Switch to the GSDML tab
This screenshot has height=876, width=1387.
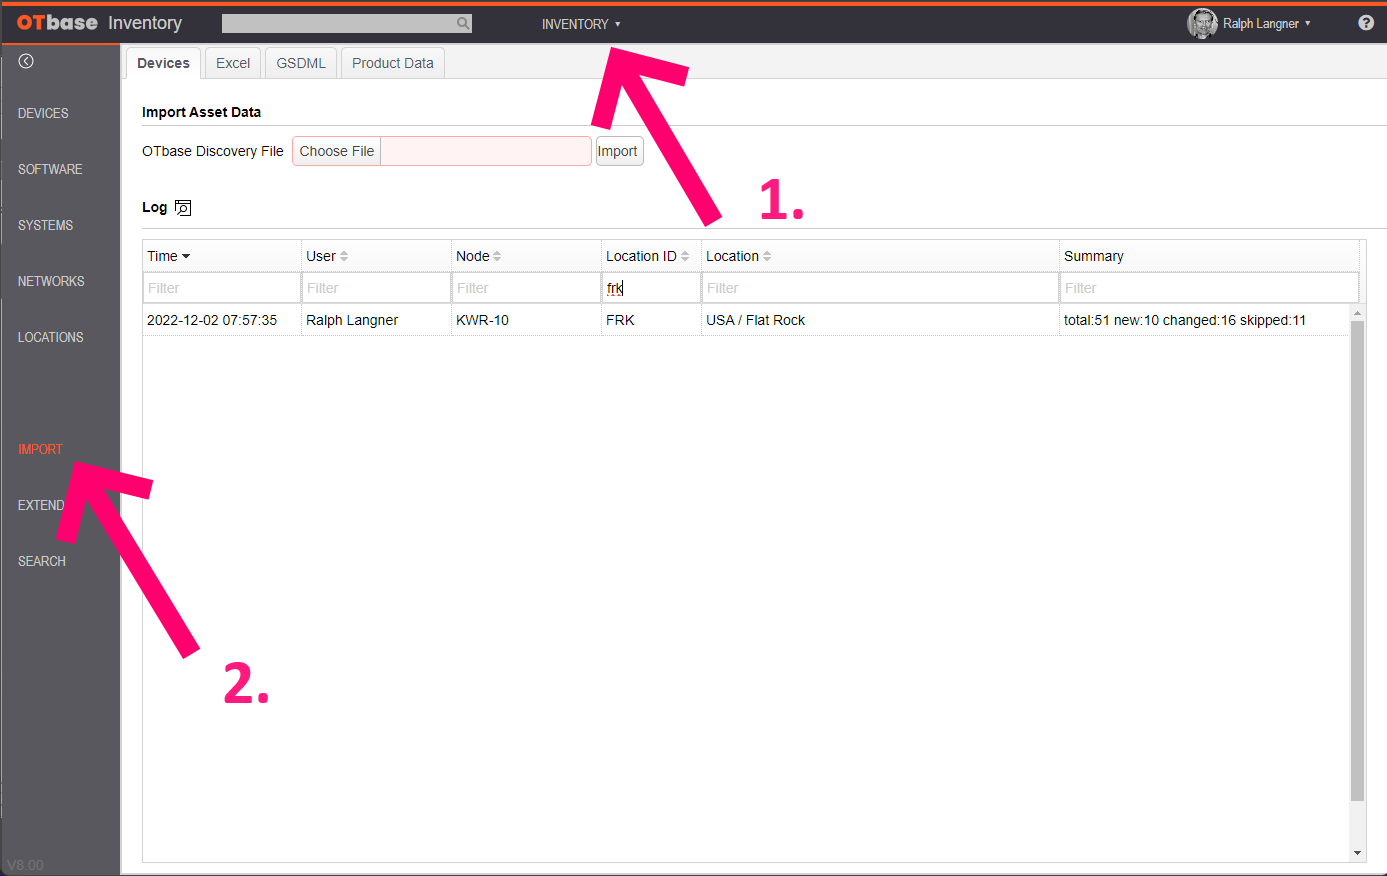pos(301,63)
